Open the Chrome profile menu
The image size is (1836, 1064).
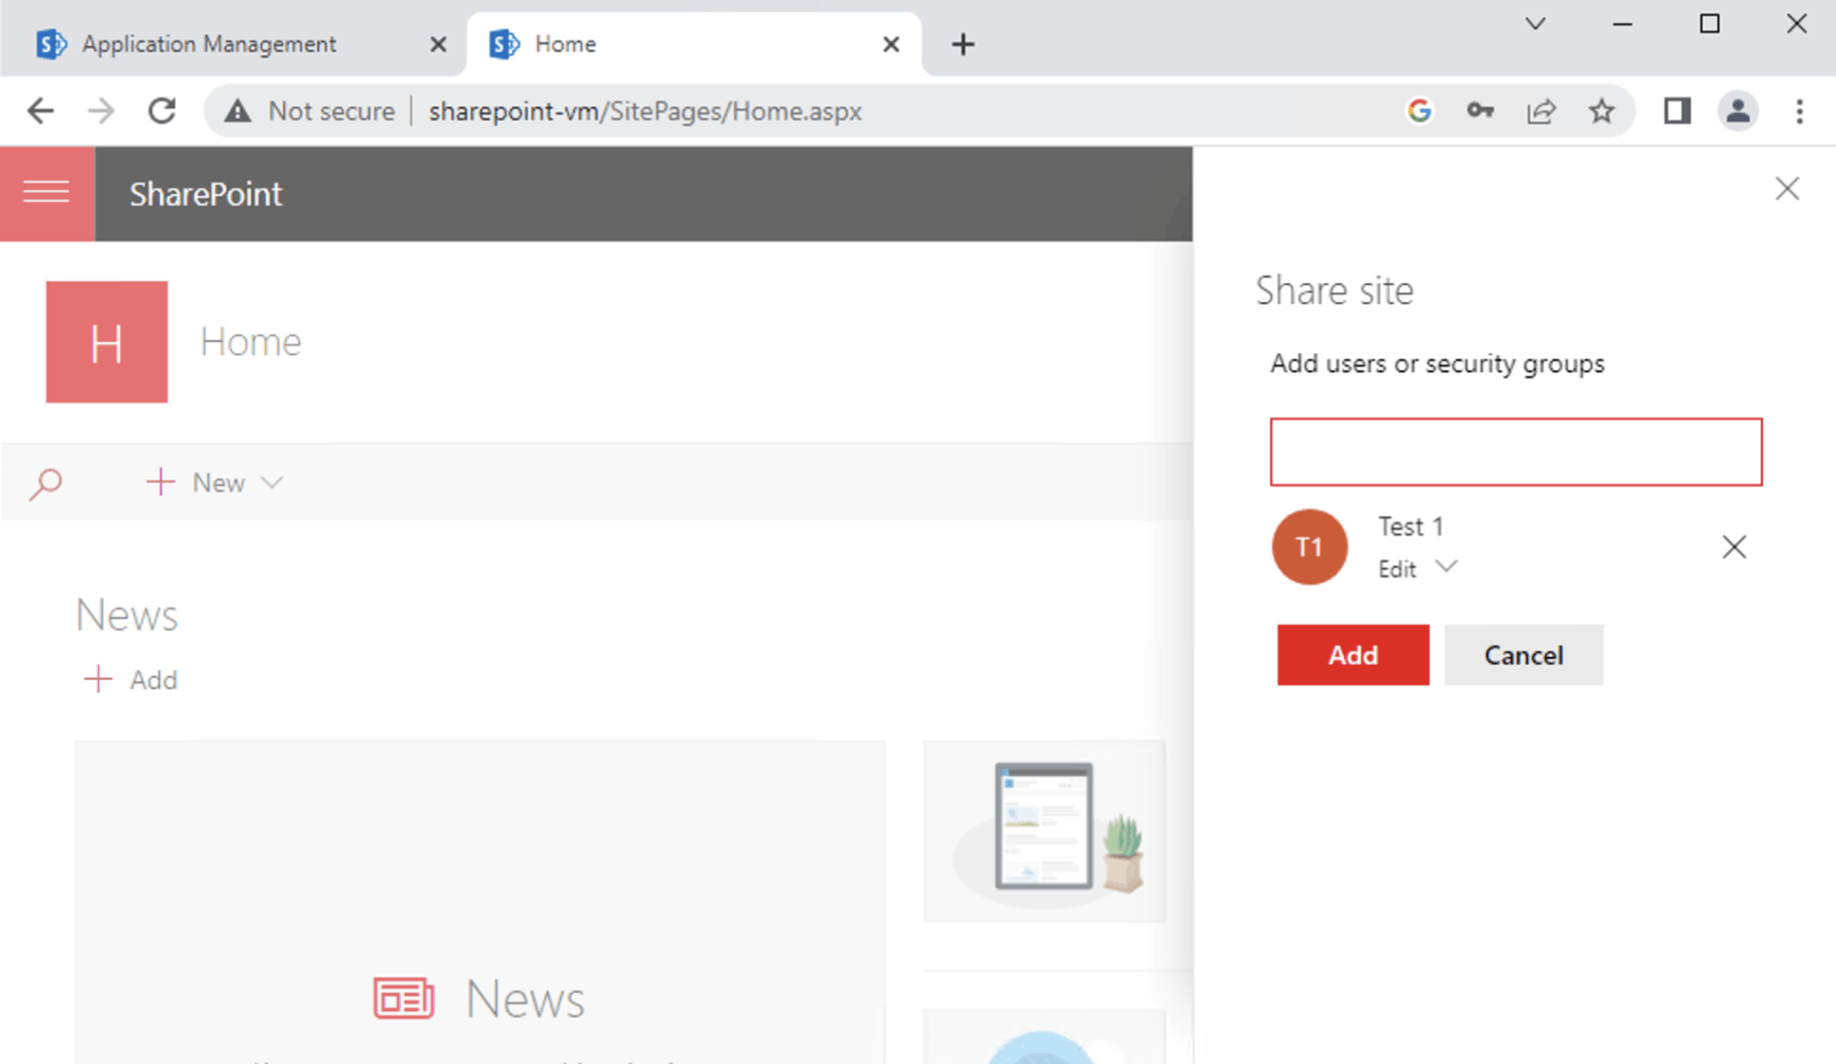(x=1738, y=111)
